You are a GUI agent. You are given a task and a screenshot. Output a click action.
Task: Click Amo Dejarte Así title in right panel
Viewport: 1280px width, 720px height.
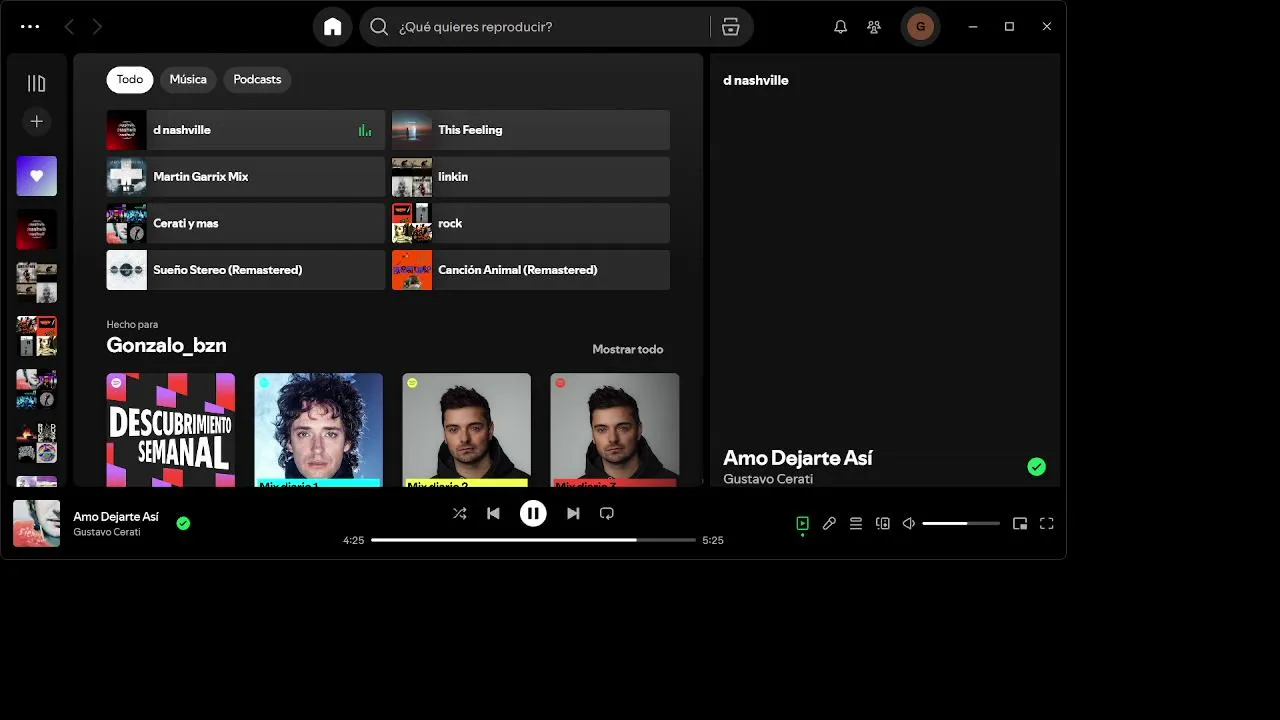click(798, 458)
